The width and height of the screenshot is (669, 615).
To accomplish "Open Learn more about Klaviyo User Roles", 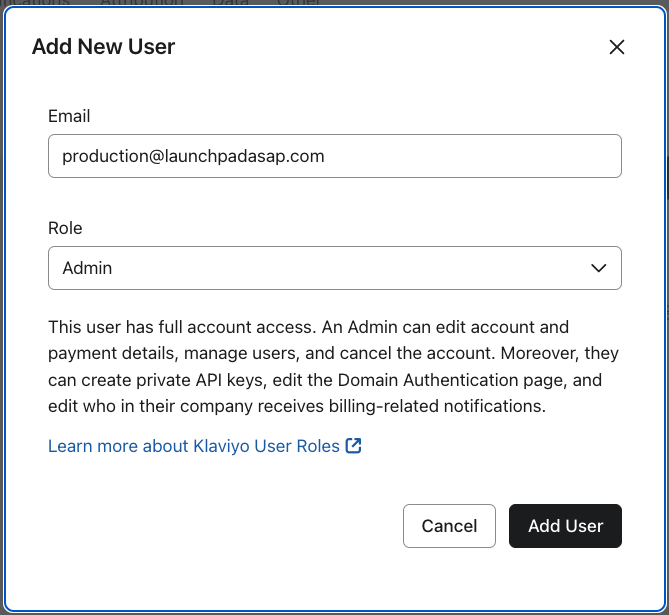I will click(194, 446).
